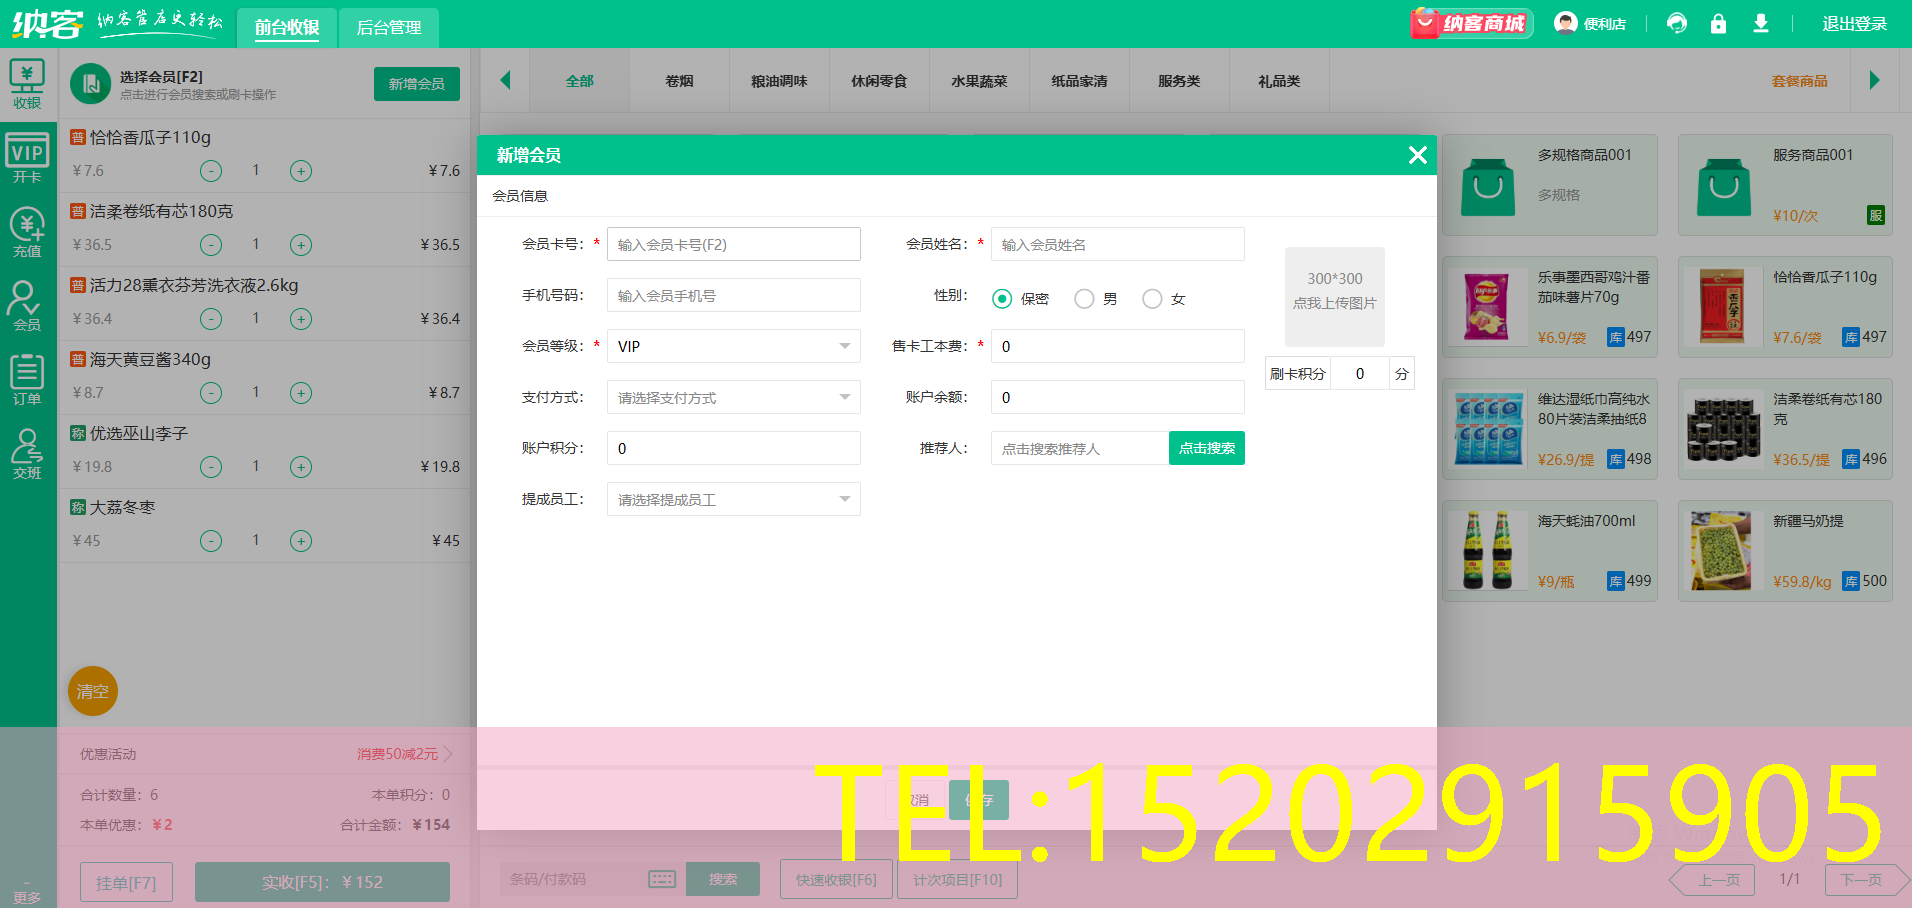Select 保密 gender option
Image resolution: width=1912 pixels, height=908 pixels.
coord(1002,299)
